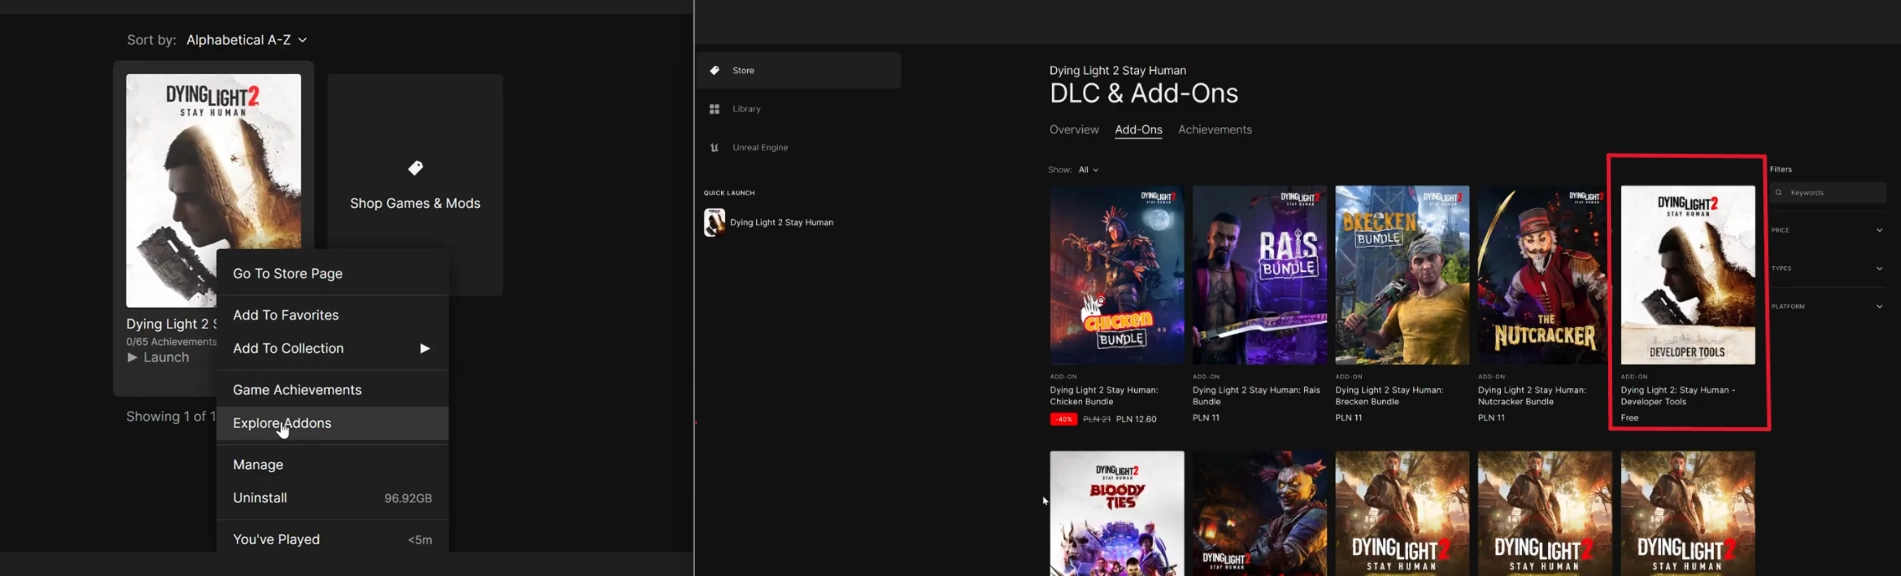Choose Go To Store Page menu entry
The width and height of the screenshot is (1901, 576).
tap(288, 274)
